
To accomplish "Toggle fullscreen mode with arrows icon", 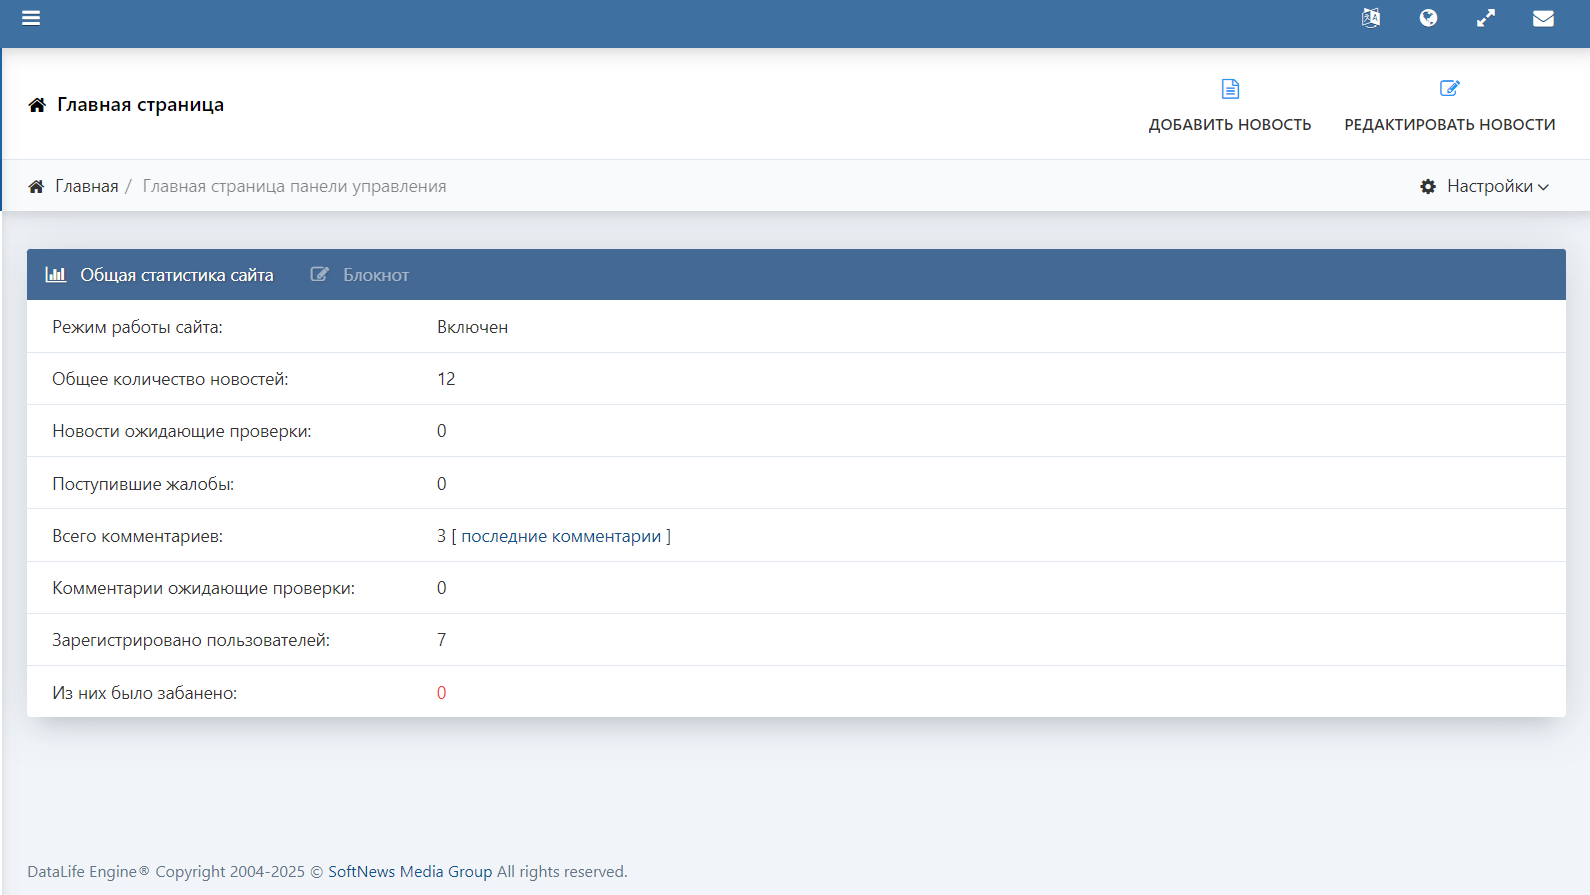I will [1486, 18].
